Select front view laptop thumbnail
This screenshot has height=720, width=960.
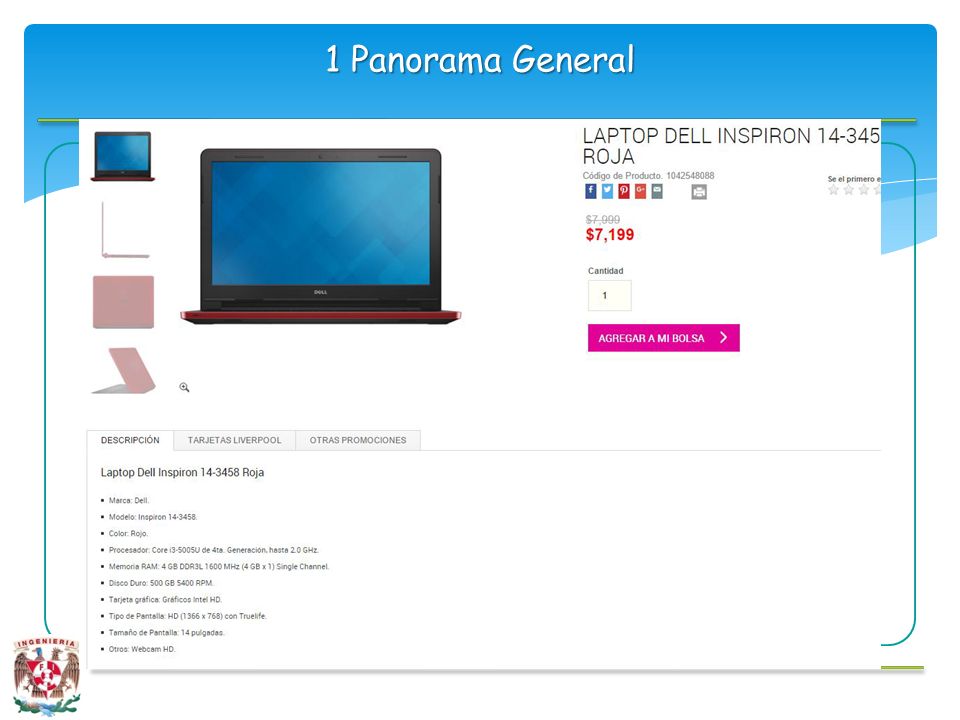point(122,157)
